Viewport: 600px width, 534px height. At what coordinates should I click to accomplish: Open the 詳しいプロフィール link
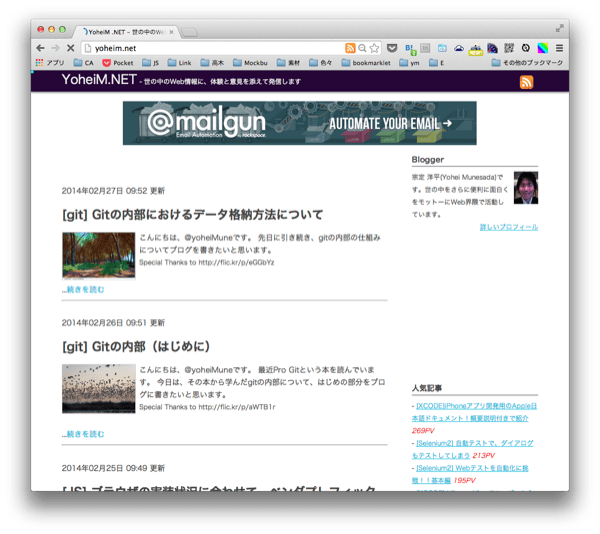pos(509,227)
